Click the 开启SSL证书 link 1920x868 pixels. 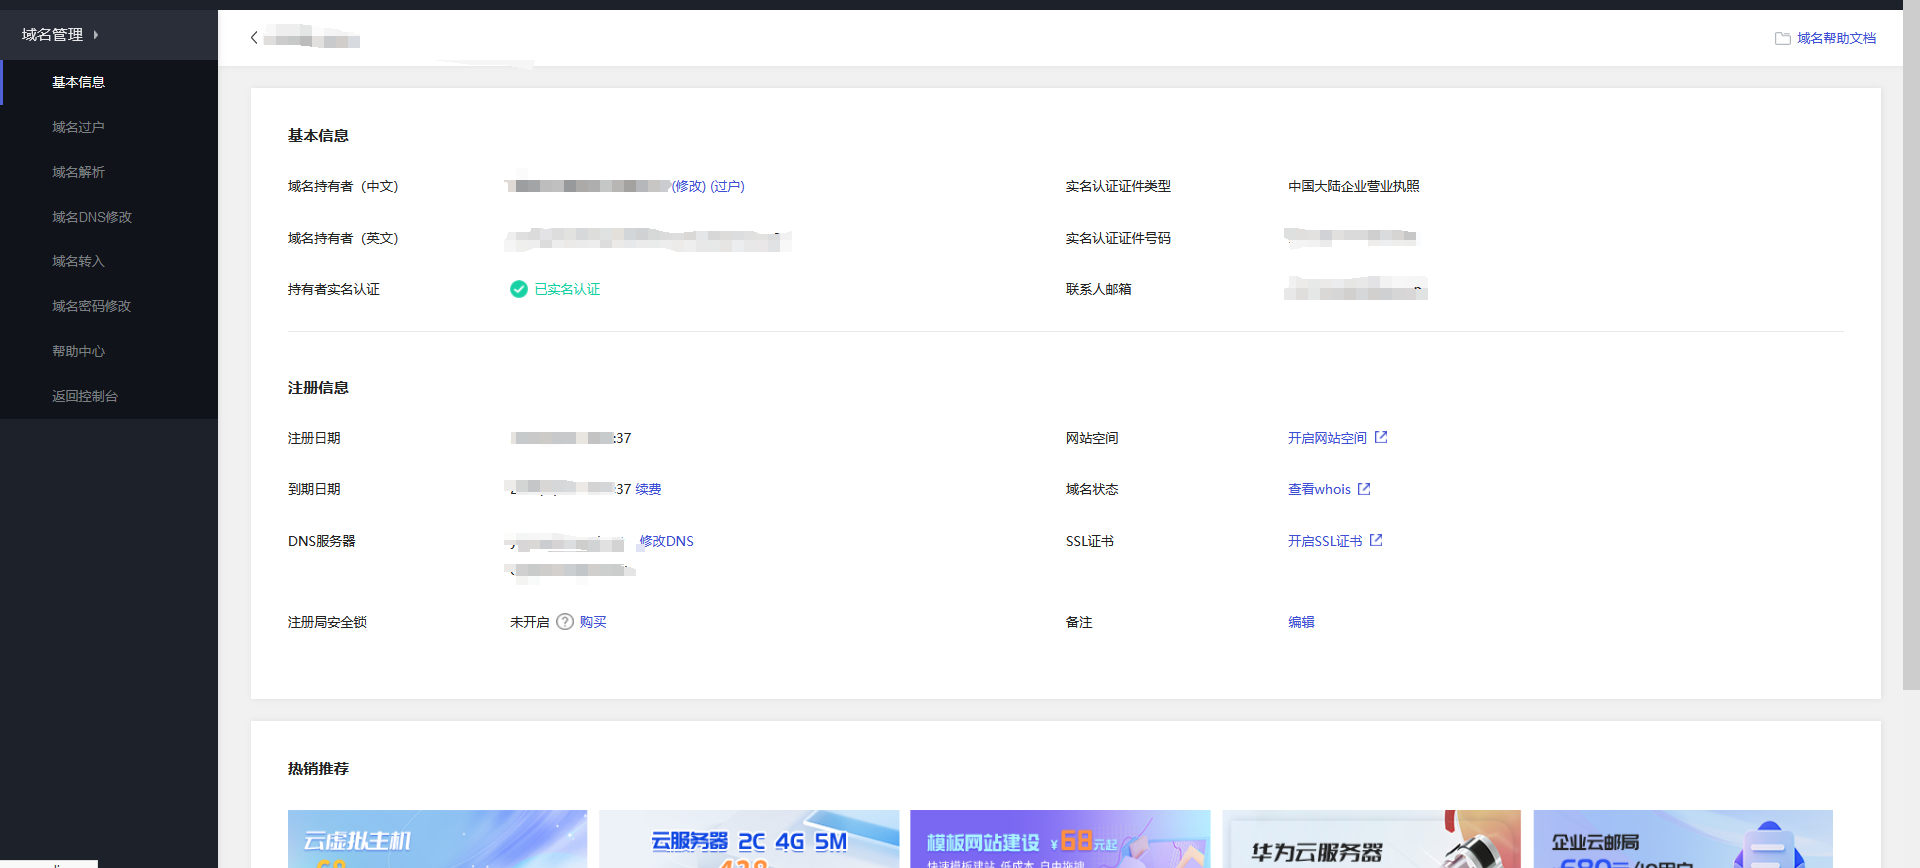[1325, 541]
